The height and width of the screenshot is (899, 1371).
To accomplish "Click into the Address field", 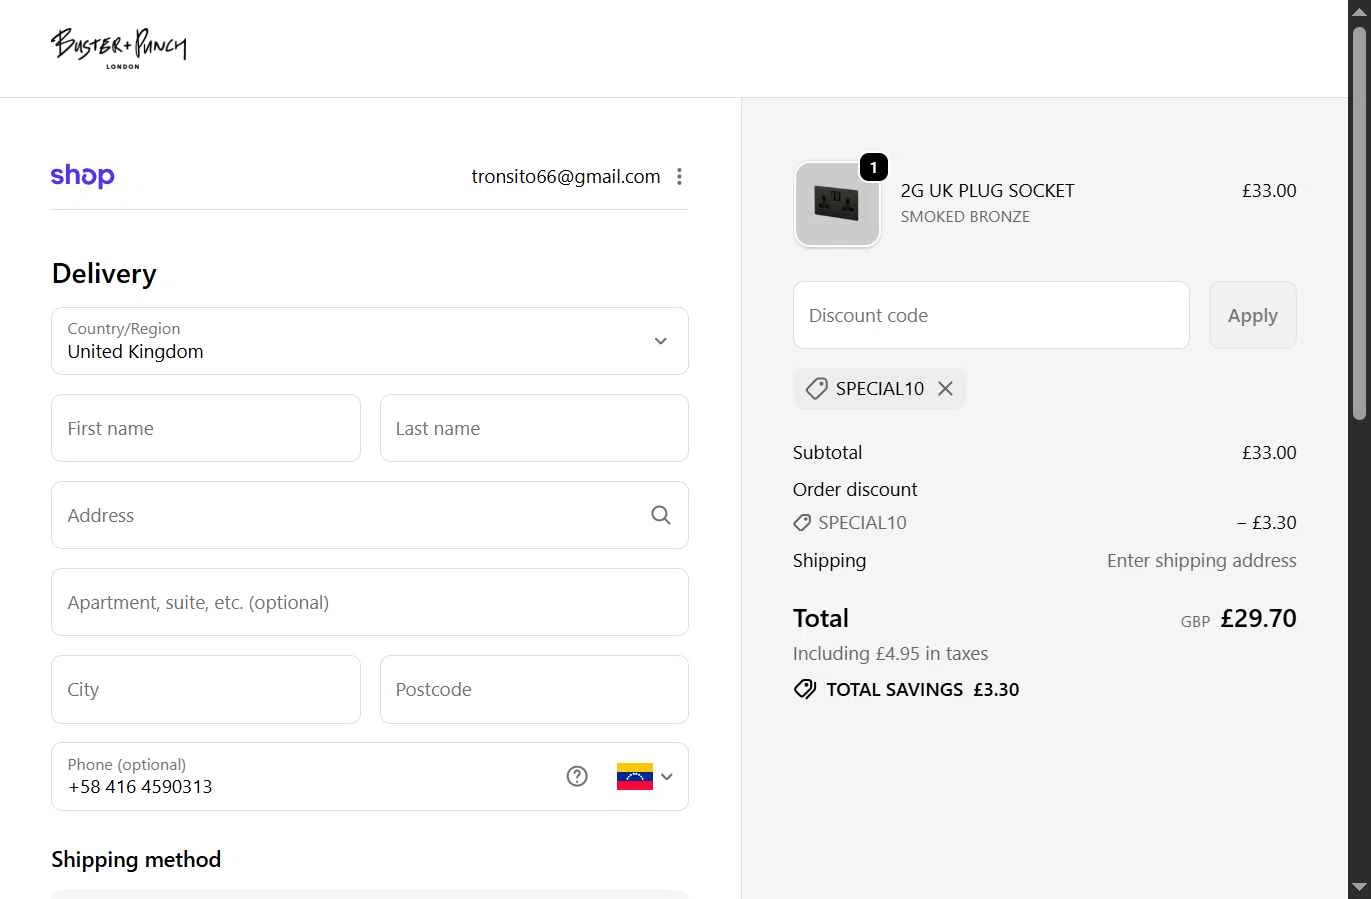I will click(x=370, y=515).
